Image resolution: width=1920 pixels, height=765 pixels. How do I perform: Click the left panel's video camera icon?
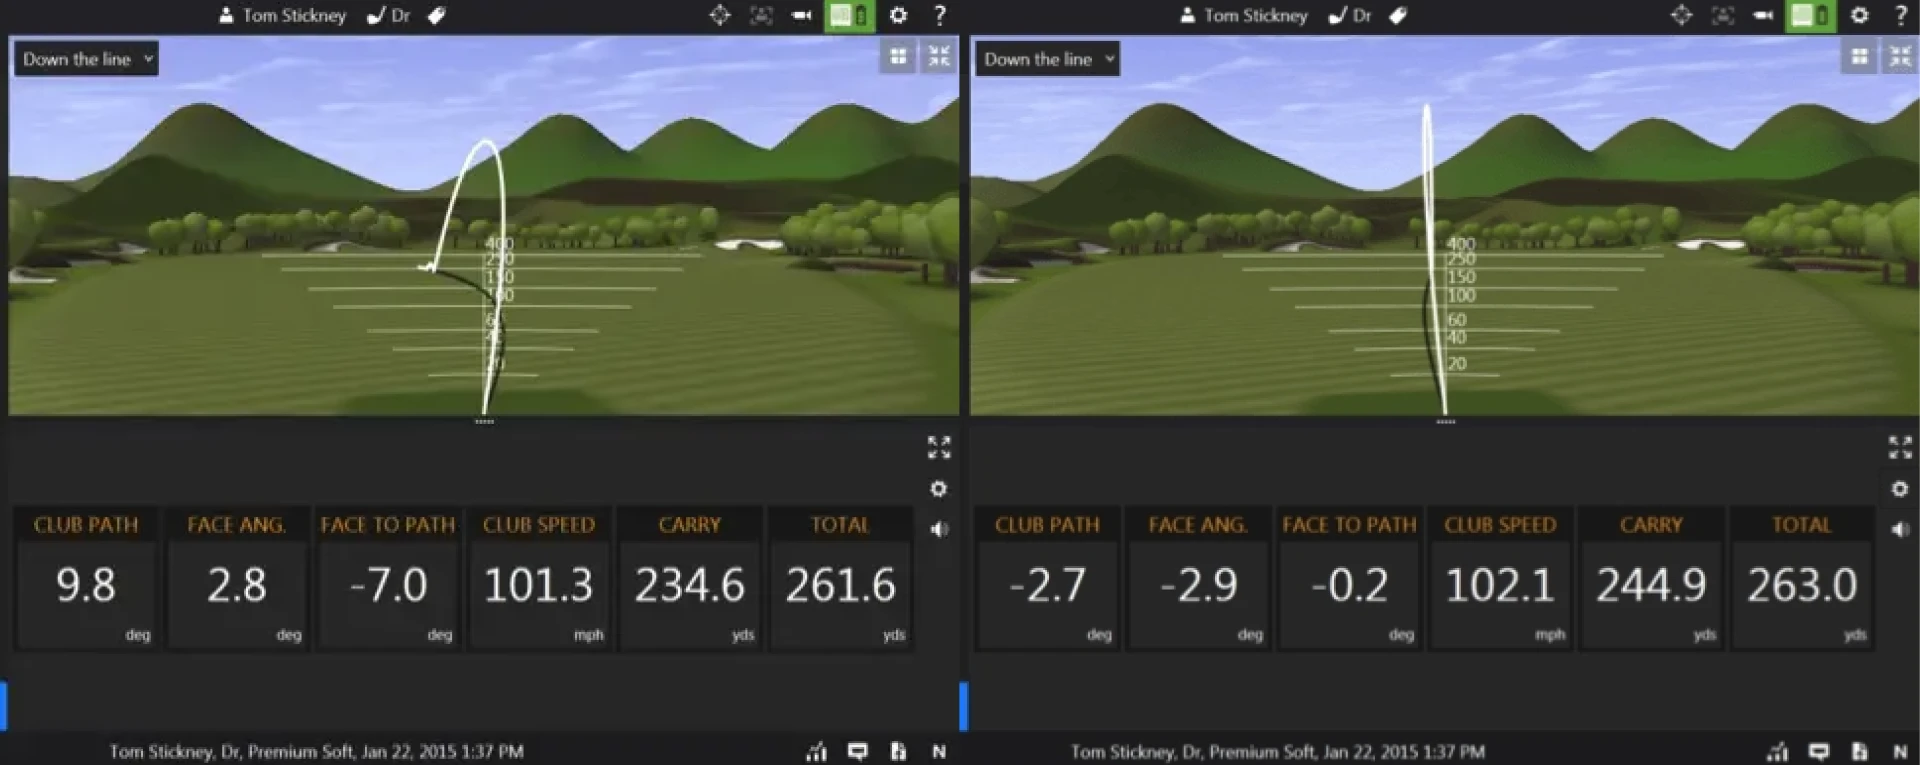pos(801,15)
